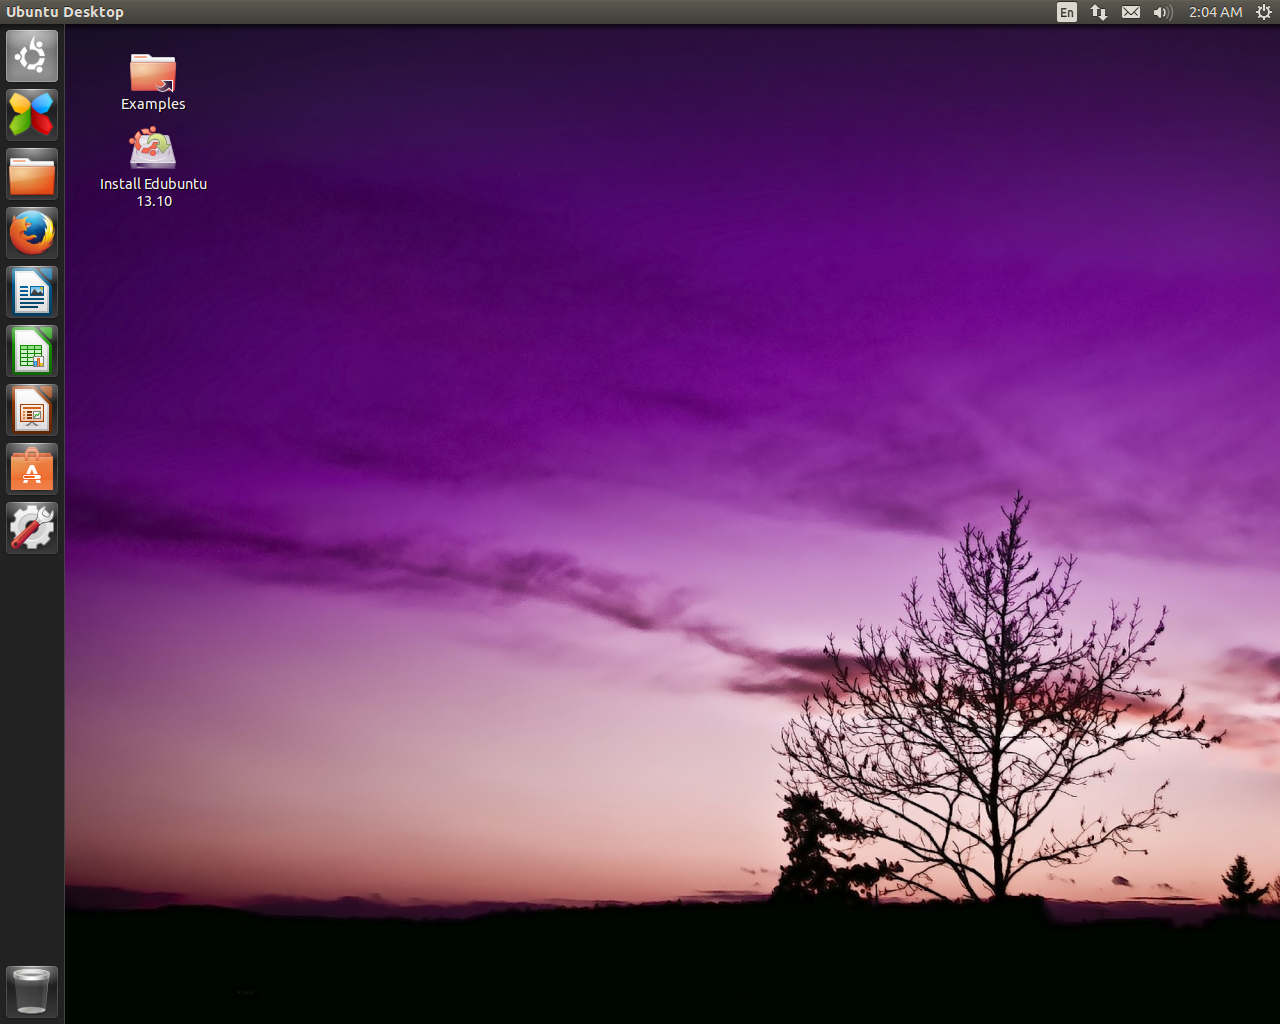Open the Ubuntu Dash home launcher

[32, 56]
